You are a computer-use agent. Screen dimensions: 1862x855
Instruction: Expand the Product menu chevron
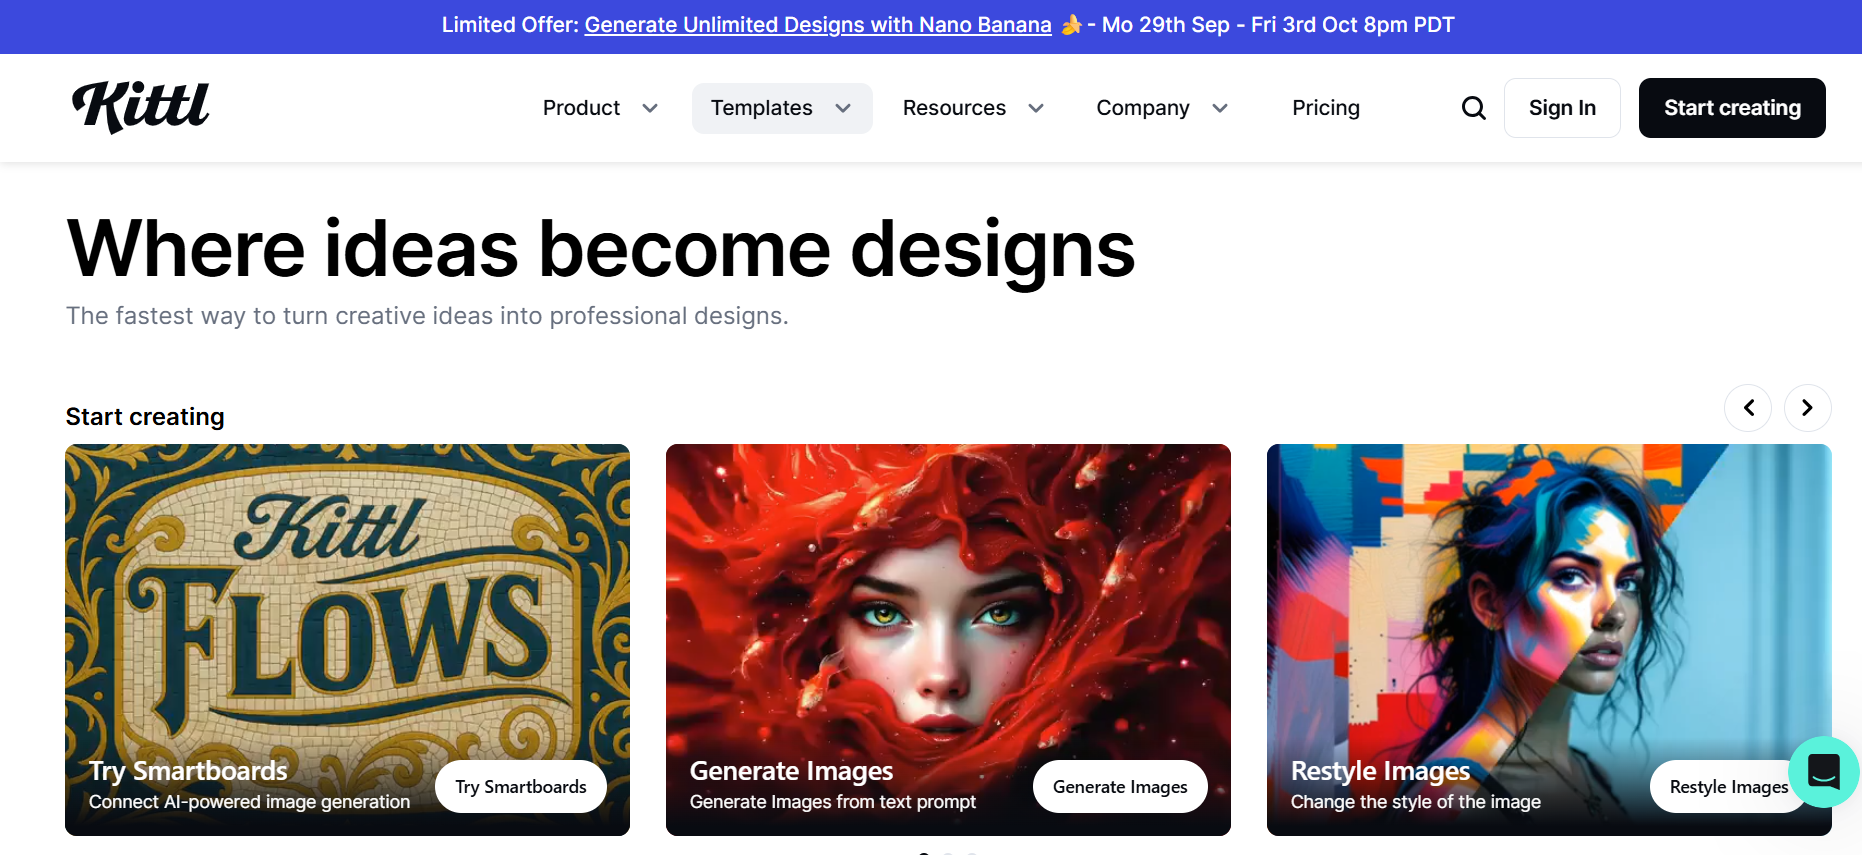point(650,108)
